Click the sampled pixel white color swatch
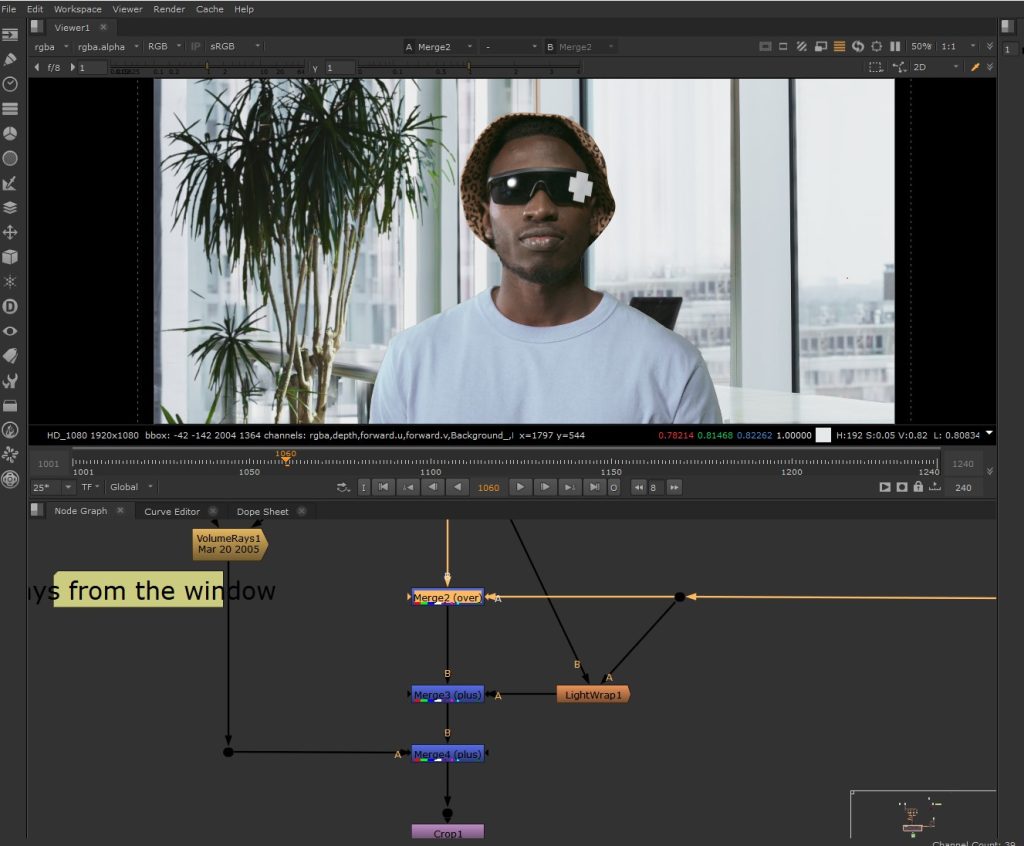Image resolution: width=1024 pixels, height=846 pixels. click(x=824, y=435)
